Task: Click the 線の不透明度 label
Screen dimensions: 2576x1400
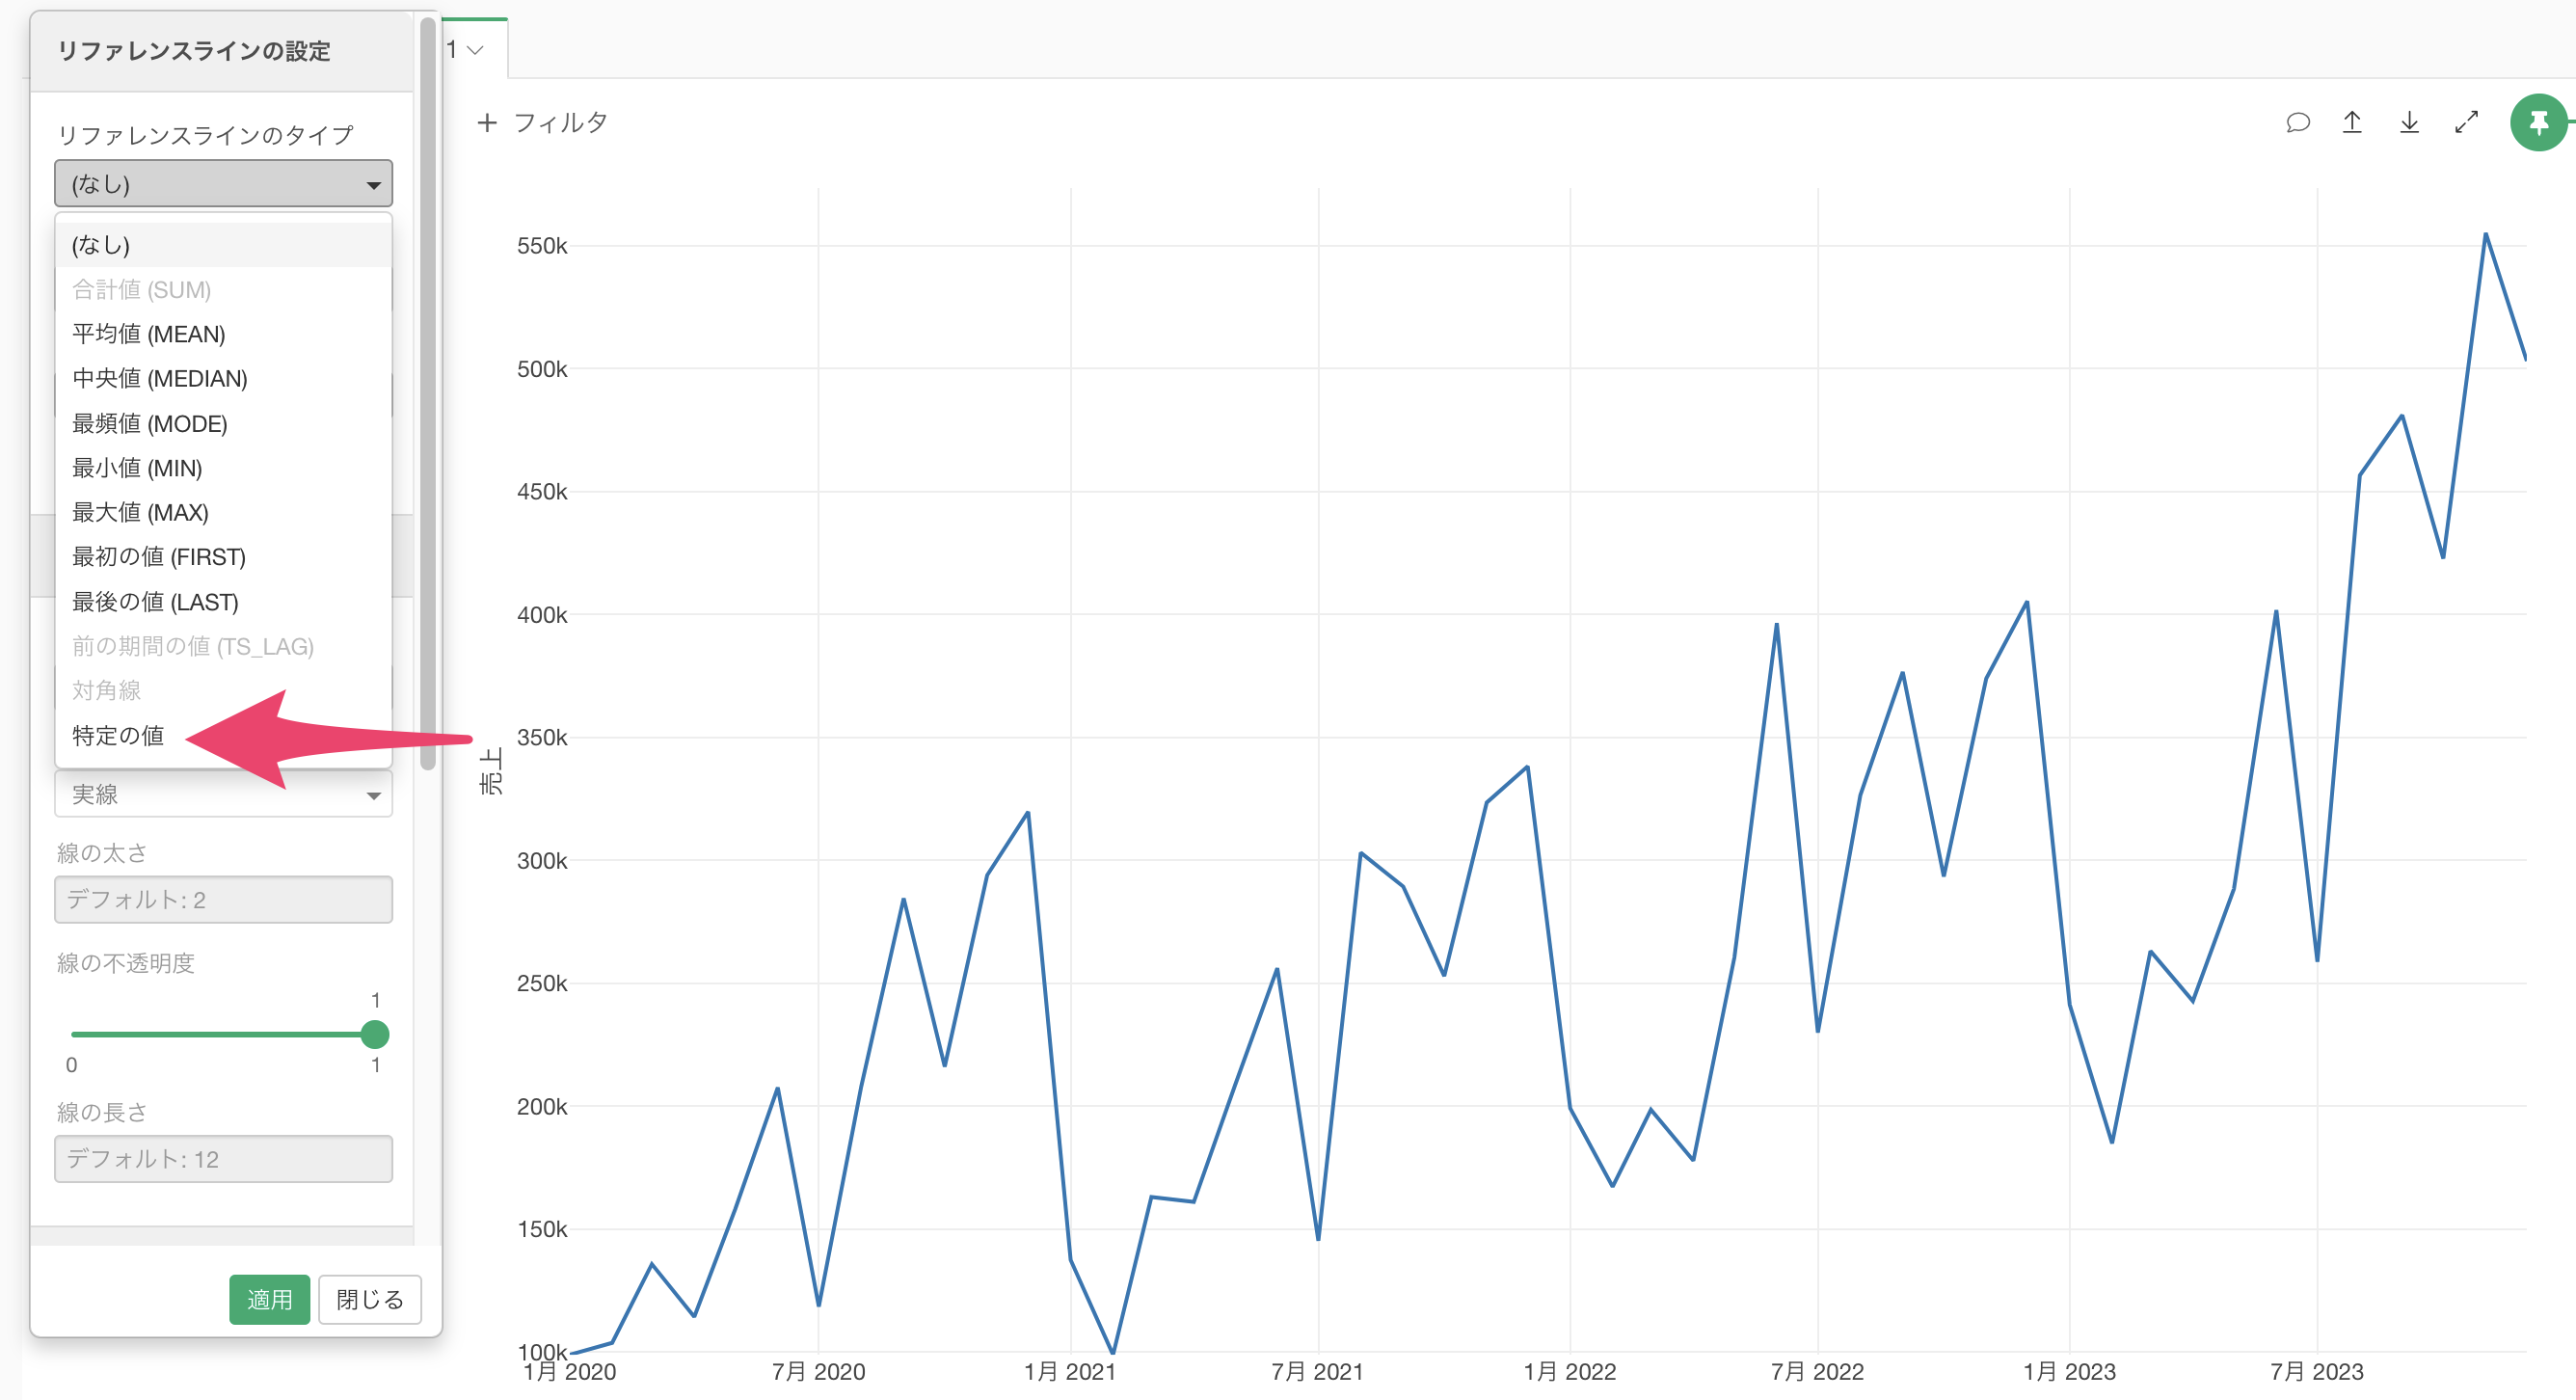Action: pyautogui.click(x=126, y=963)
